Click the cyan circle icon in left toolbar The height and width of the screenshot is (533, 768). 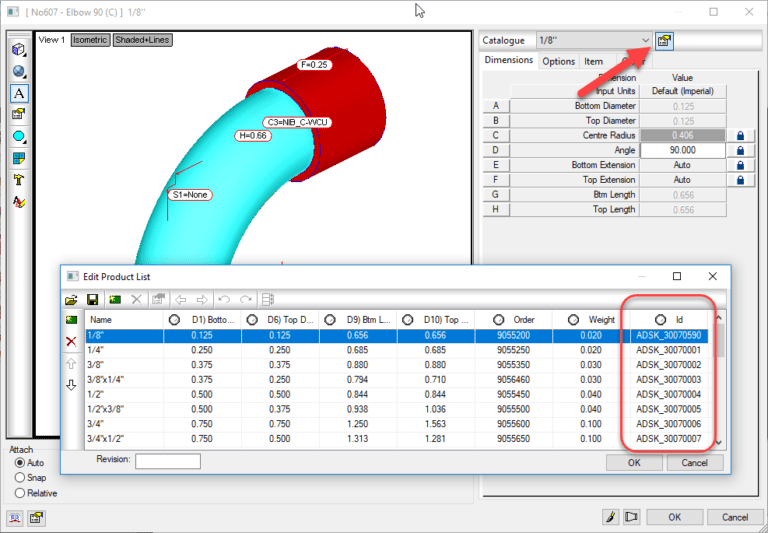(x=19, y=136)
